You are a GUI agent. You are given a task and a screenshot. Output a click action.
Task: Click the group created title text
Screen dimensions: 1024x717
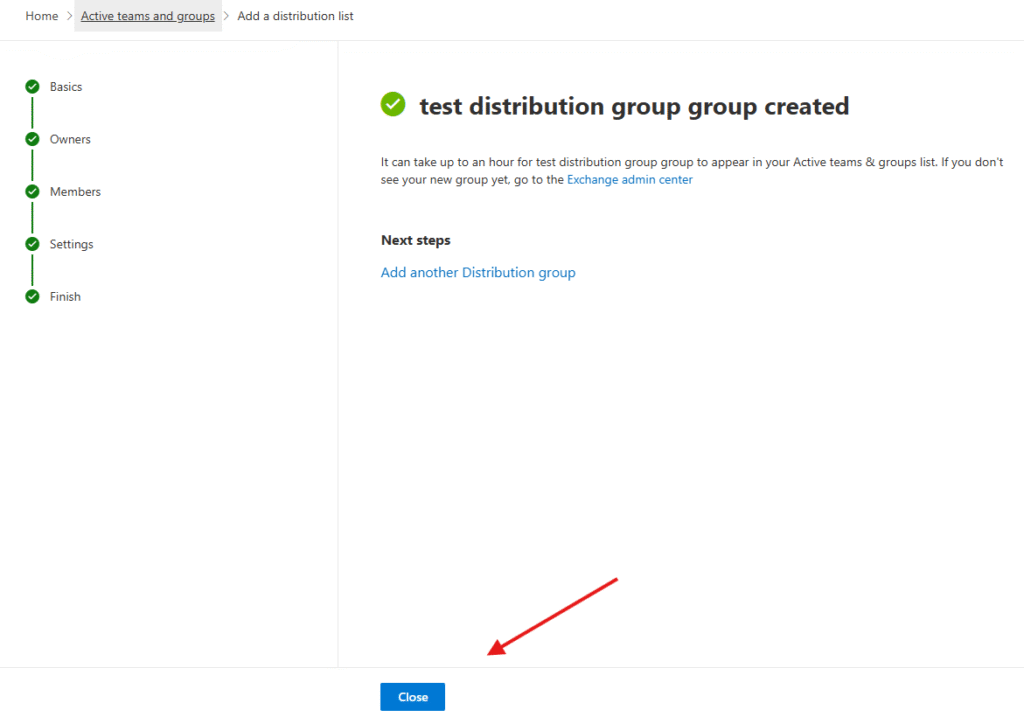pyautogui.click(x=634, y=106)
